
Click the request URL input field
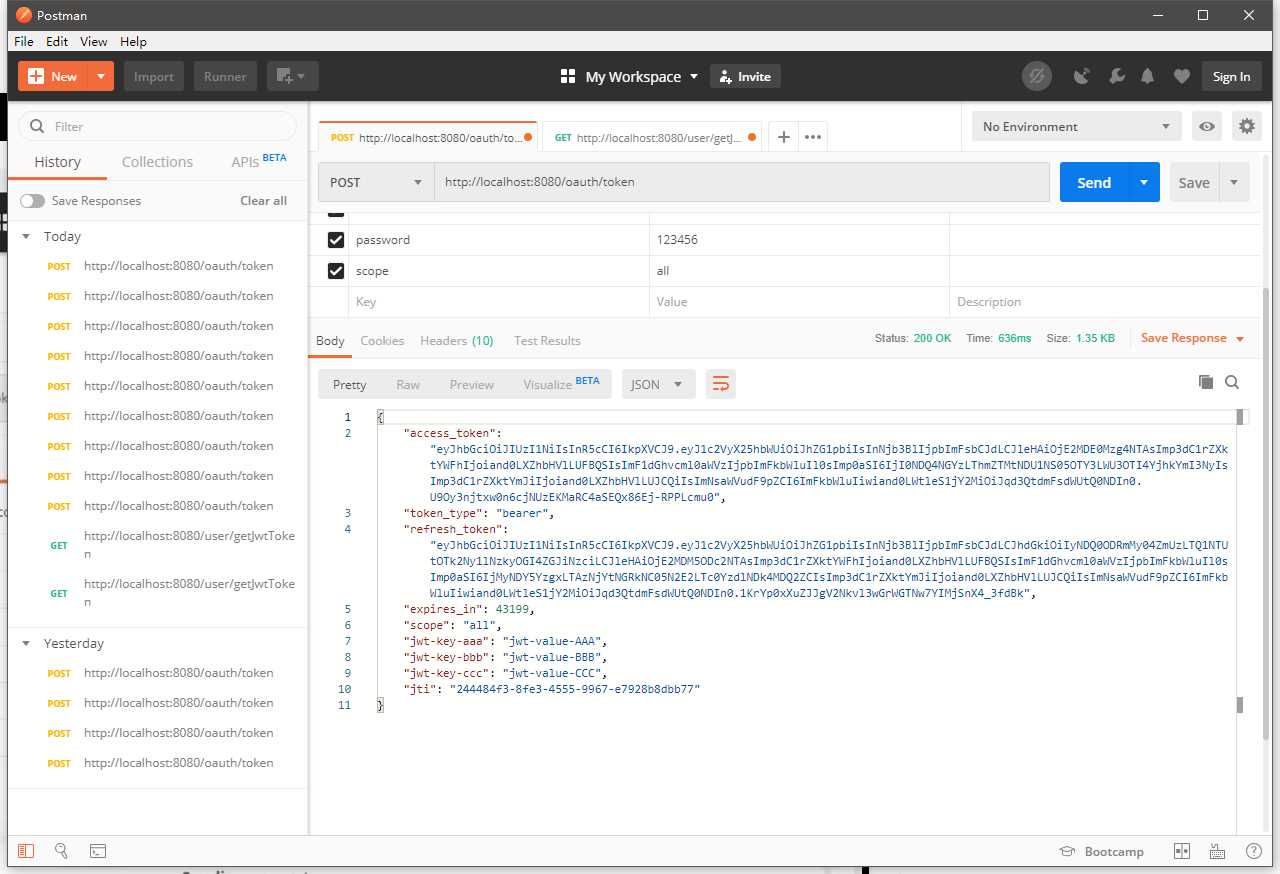(741, 182)
